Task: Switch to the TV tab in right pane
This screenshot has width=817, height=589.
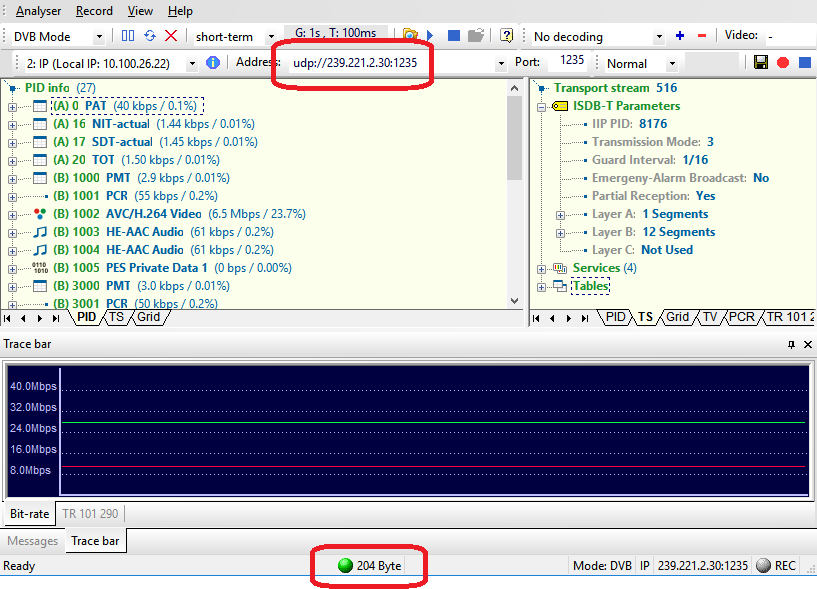Action: (710, 317)
